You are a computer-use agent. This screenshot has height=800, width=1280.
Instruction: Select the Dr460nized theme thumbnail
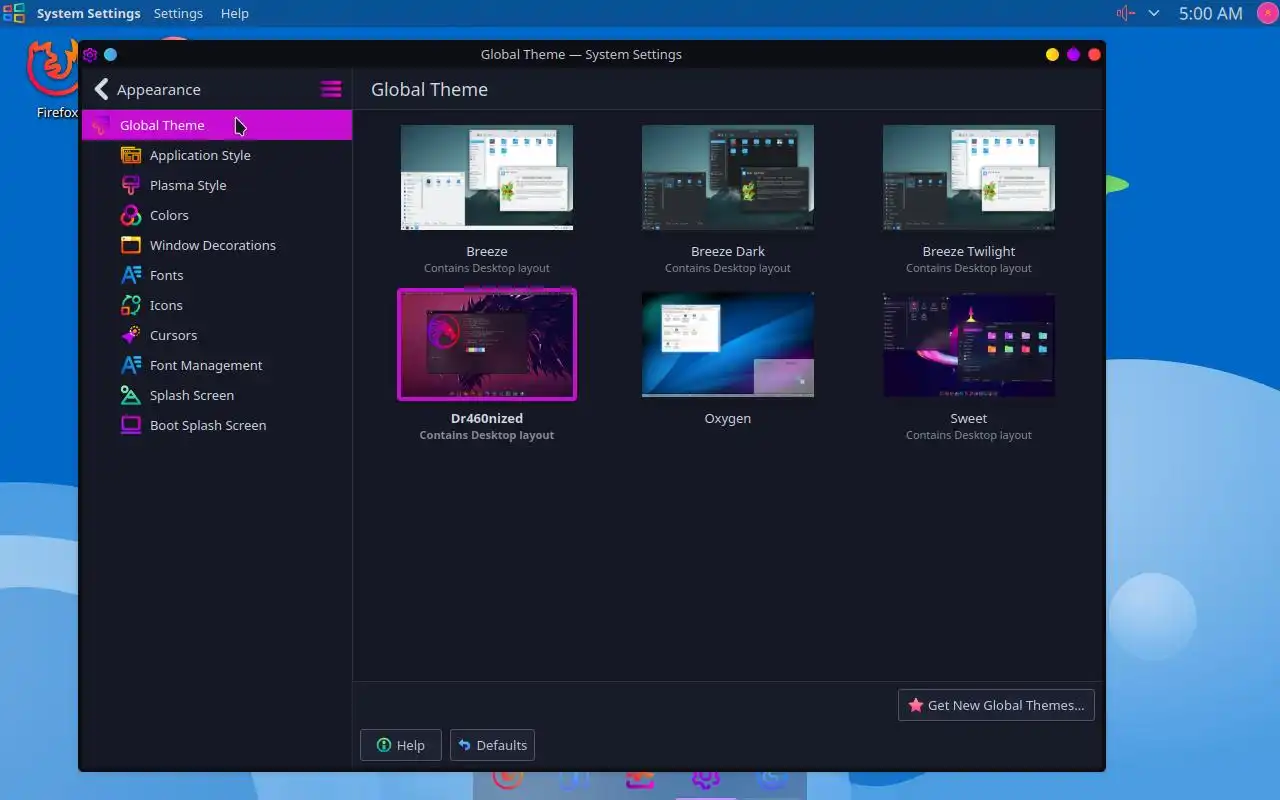[487, 344]
